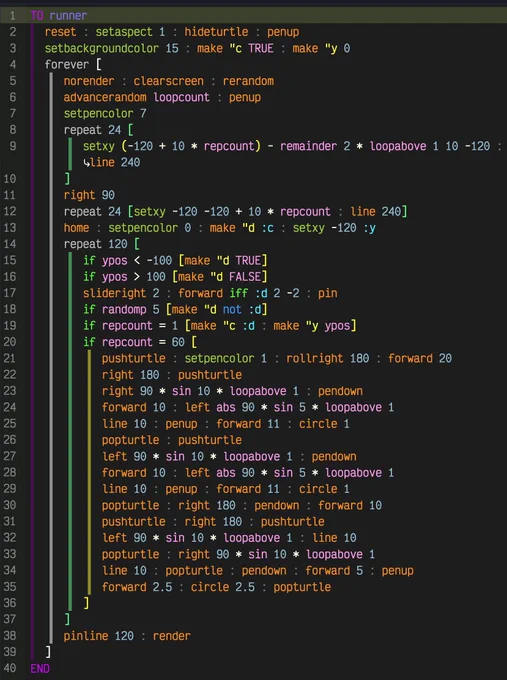Click the 'advancerandom' command on line 6
This screenshot has height=680, width=507.
(x=105, y=97)
